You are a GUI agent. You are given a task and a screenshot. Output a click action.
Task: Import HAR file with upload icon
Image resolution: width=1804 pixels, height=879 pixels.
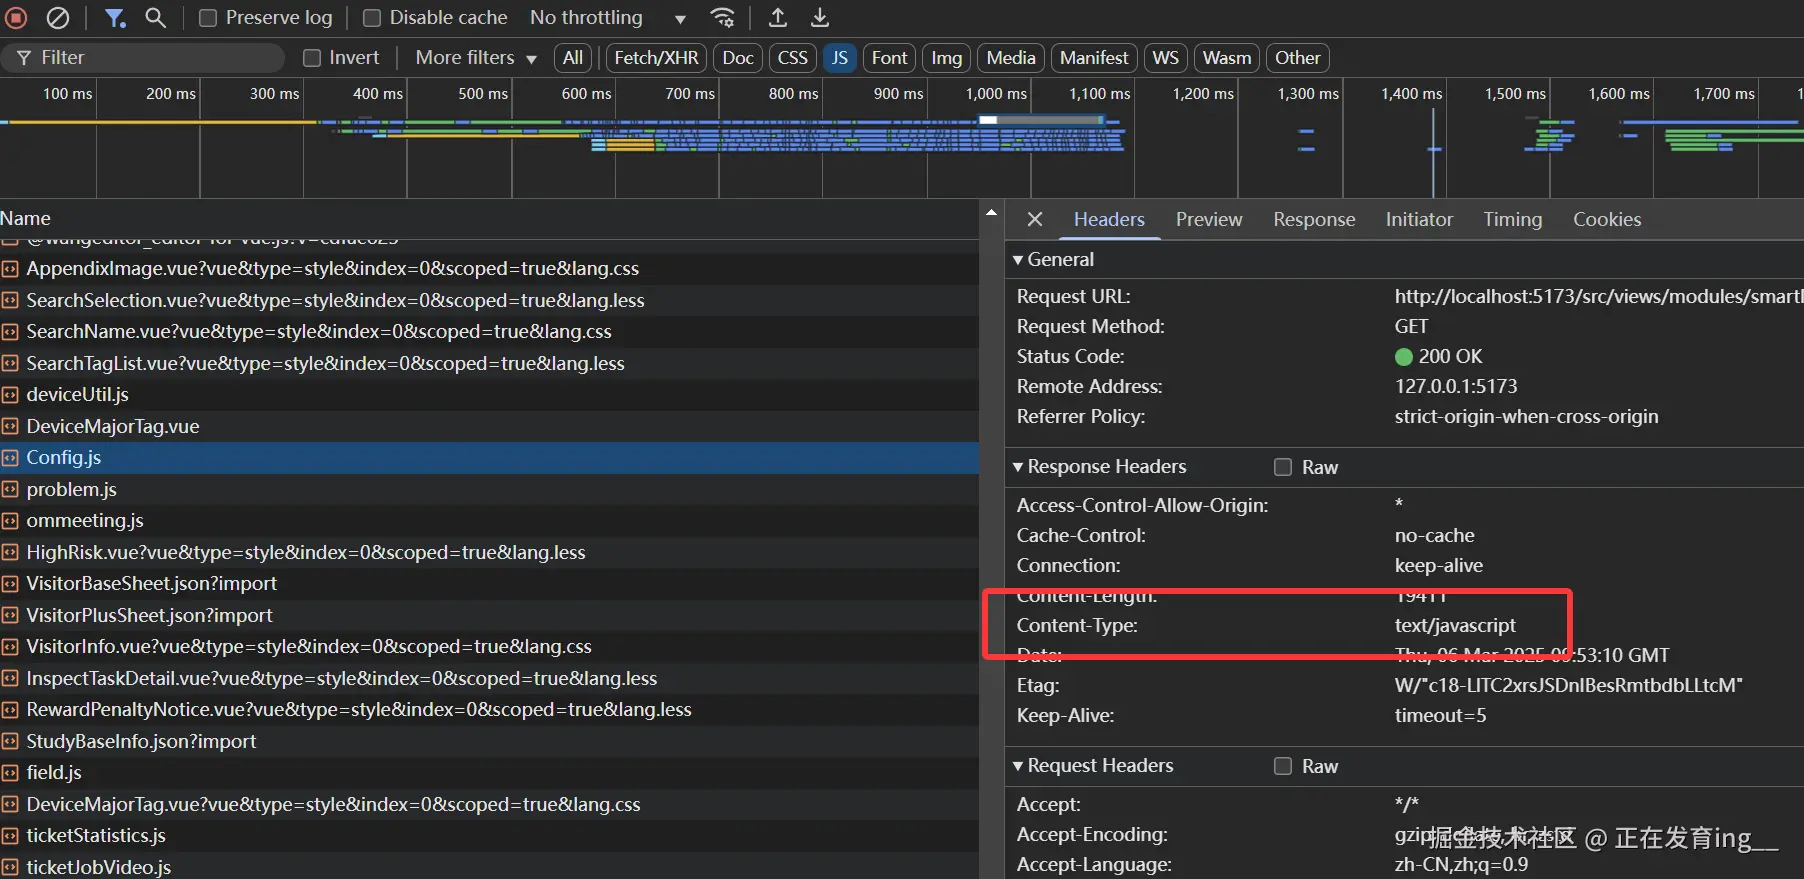click(x=778, y=18)
